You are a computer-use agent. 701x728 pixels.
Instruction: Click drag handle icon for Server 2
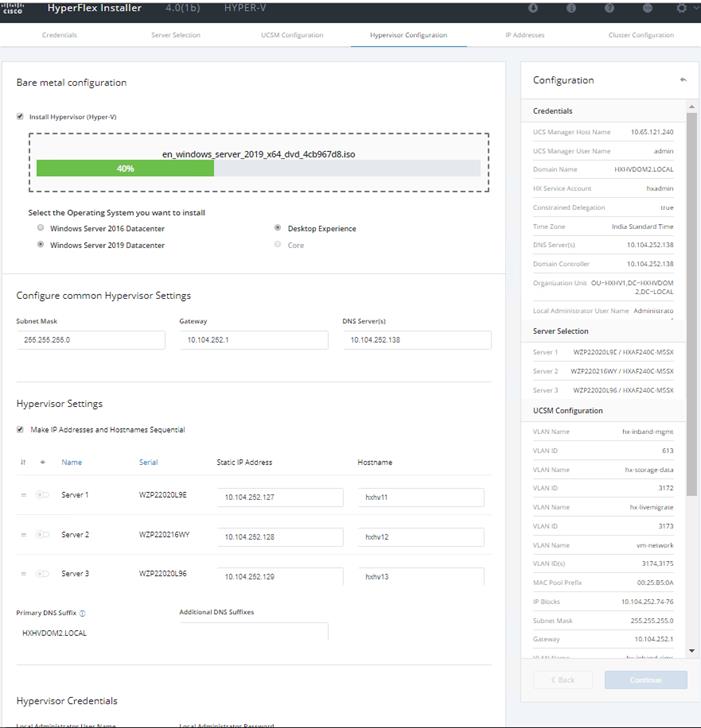click(x=23, y=534)
